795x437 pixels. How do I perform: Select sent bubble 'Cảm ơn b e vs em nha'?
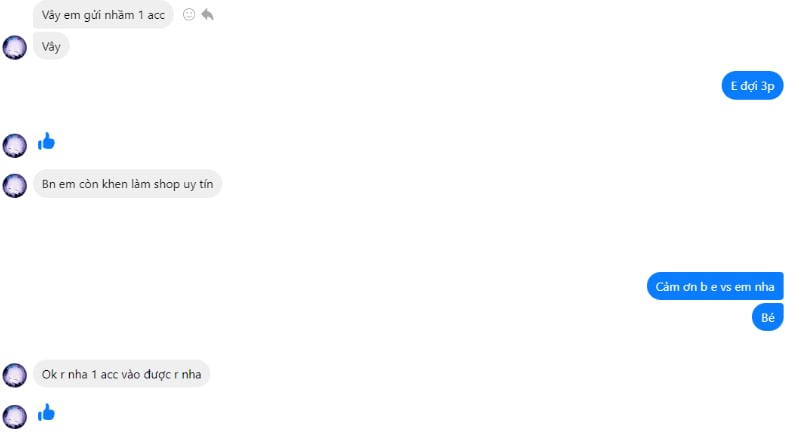click(x=715, y=286)
